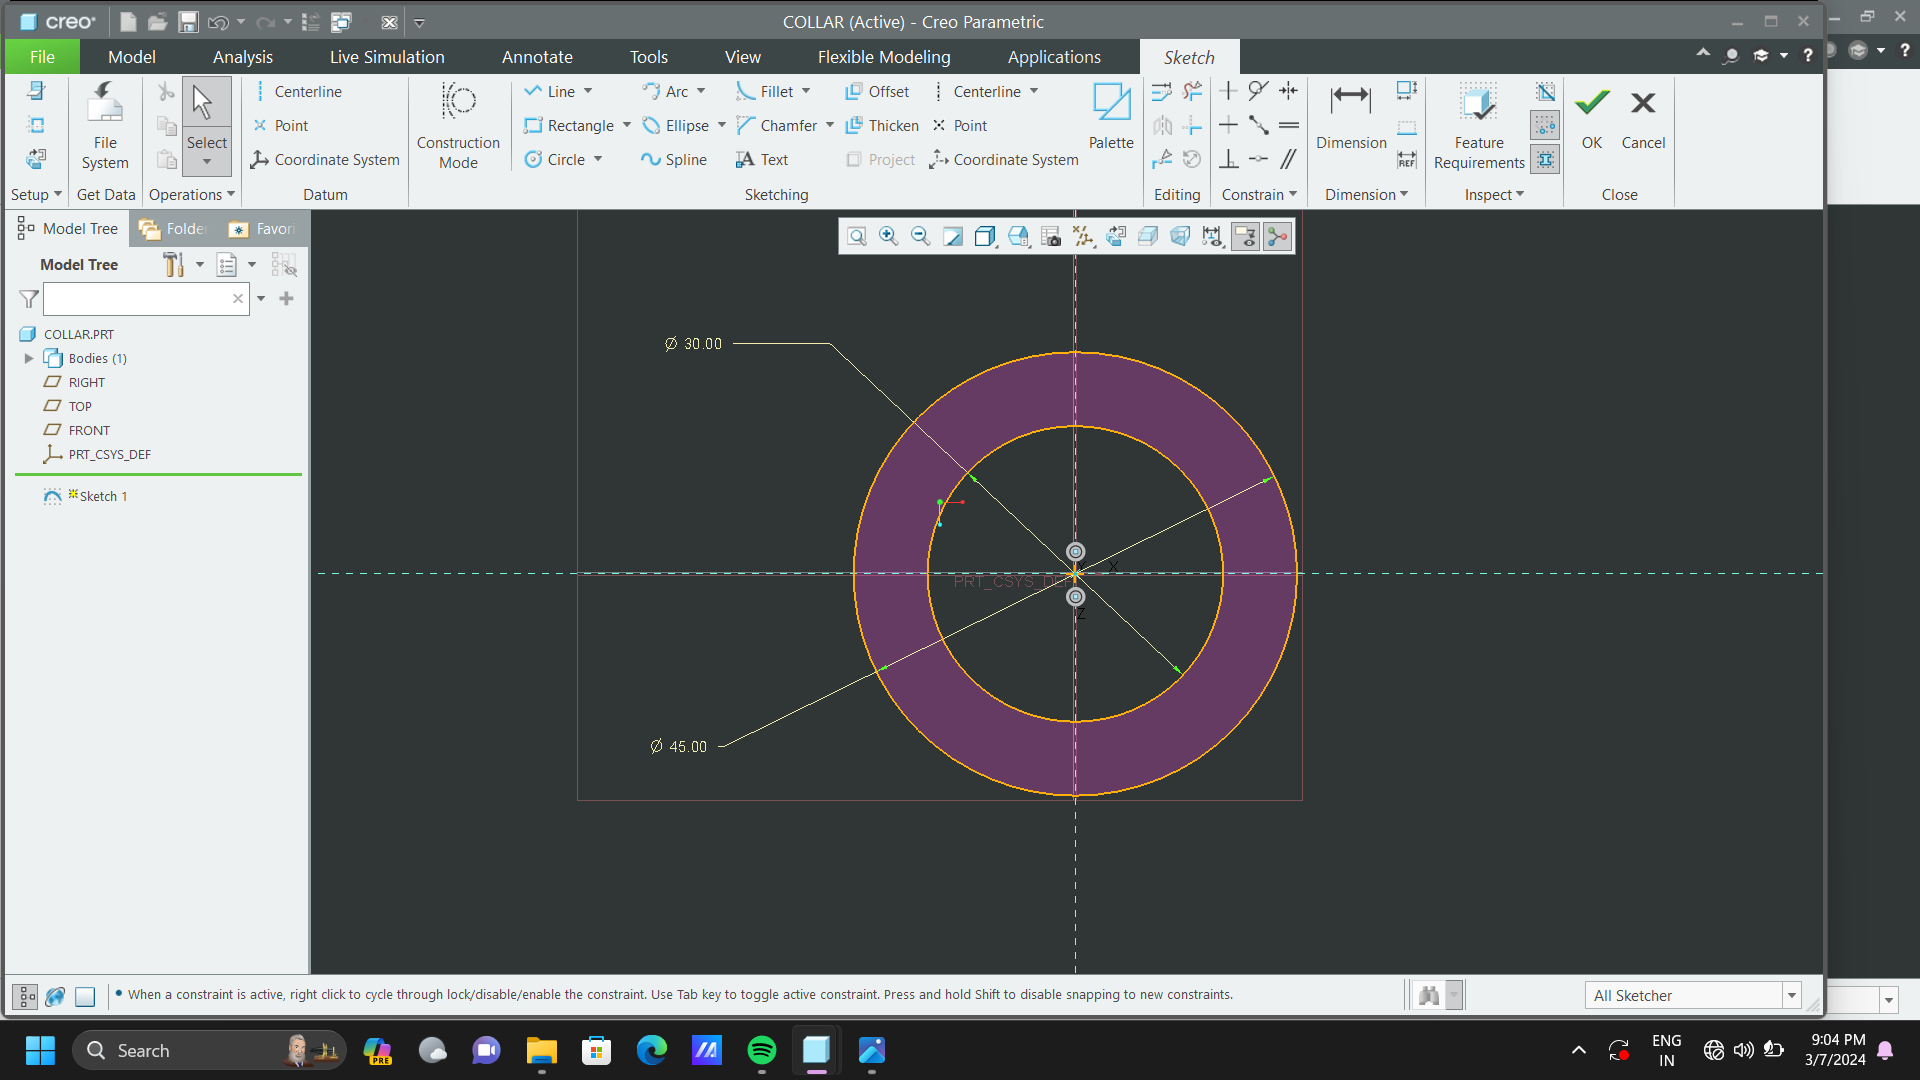Open the sketcher Palette

1111,116
